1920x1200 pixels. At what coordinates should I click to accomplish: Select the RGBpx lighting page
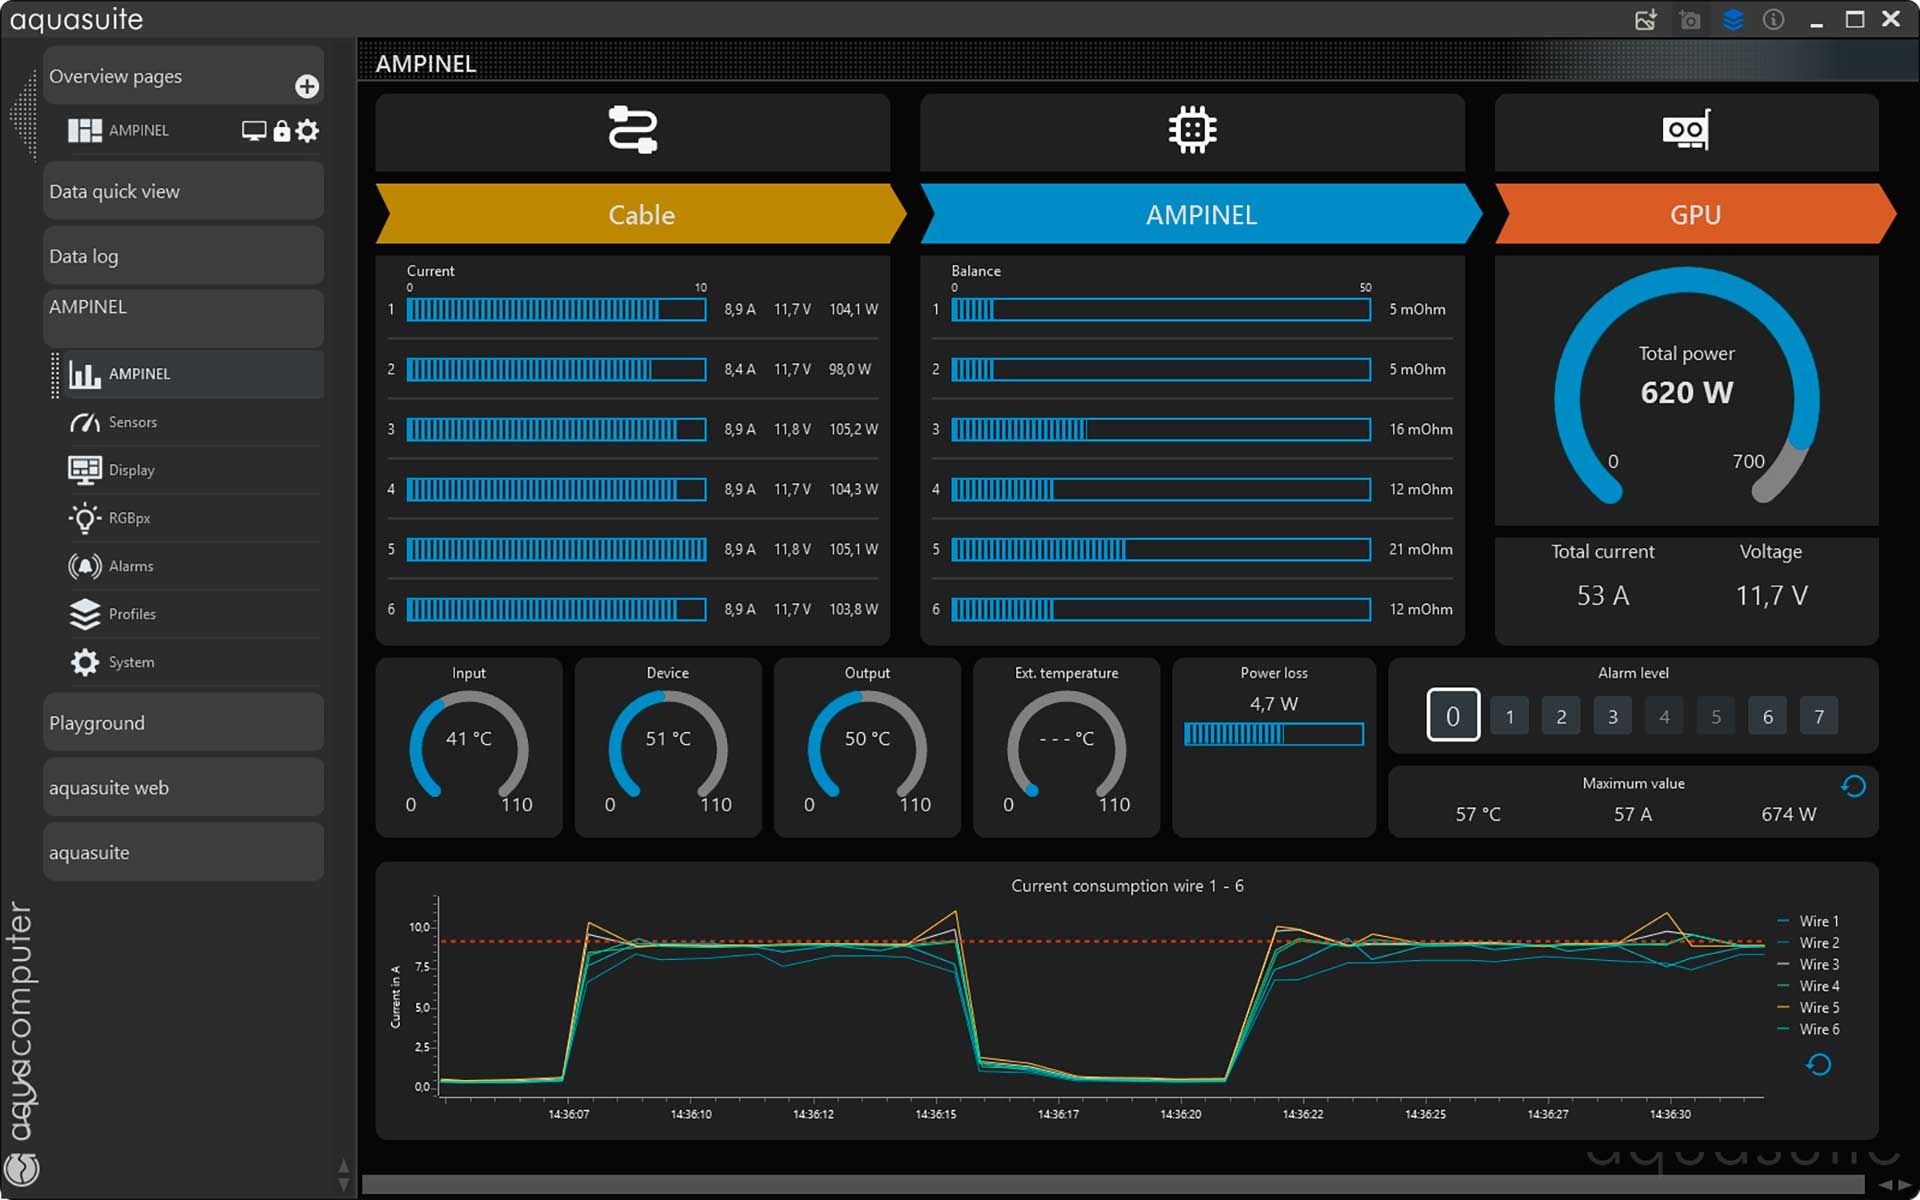(129, 518)
